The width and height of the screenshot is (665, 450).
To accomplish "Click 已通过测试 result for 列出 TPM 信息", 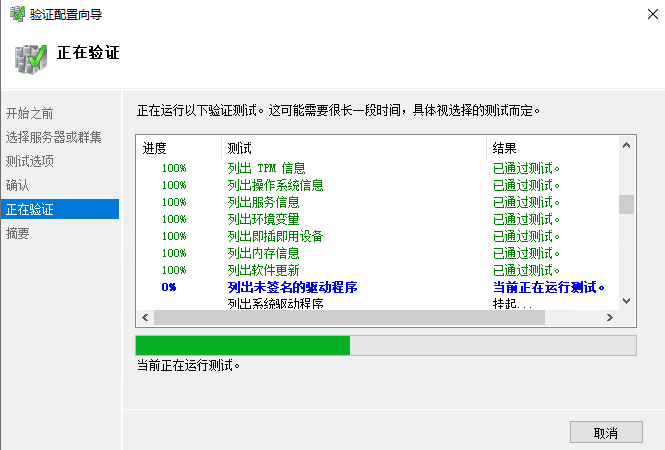I will [x=526, y=168].
